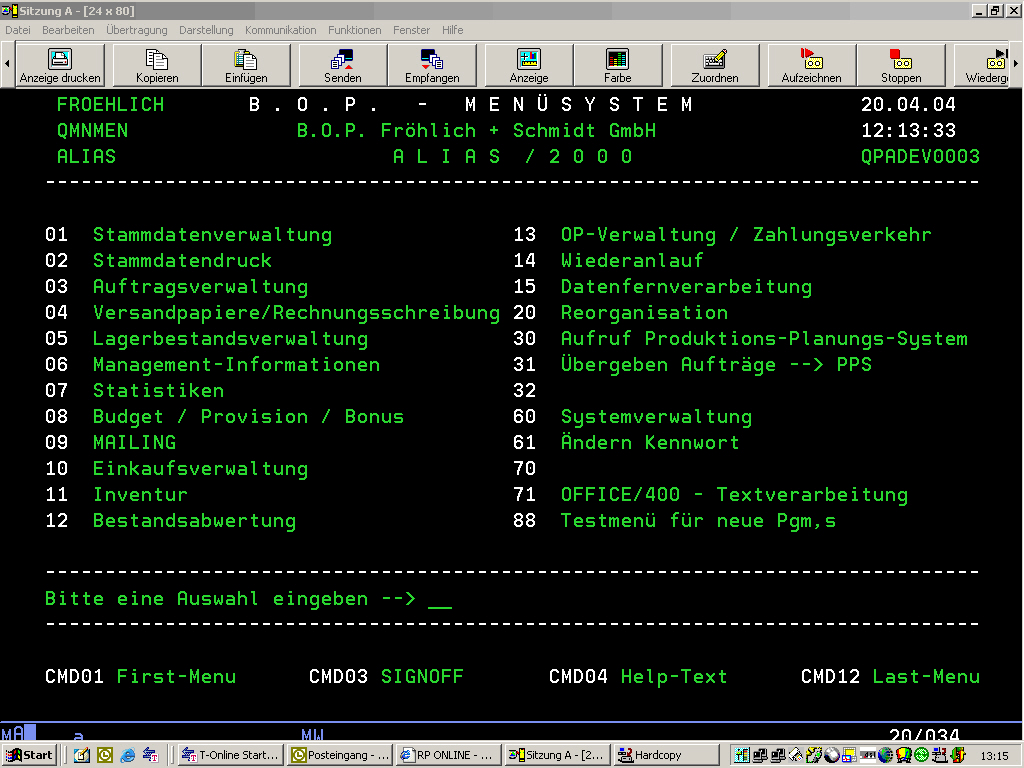This screenshot has width=1024, height=768.
Task: Click the Stammdatendruck entry
Action: (182, 261)
